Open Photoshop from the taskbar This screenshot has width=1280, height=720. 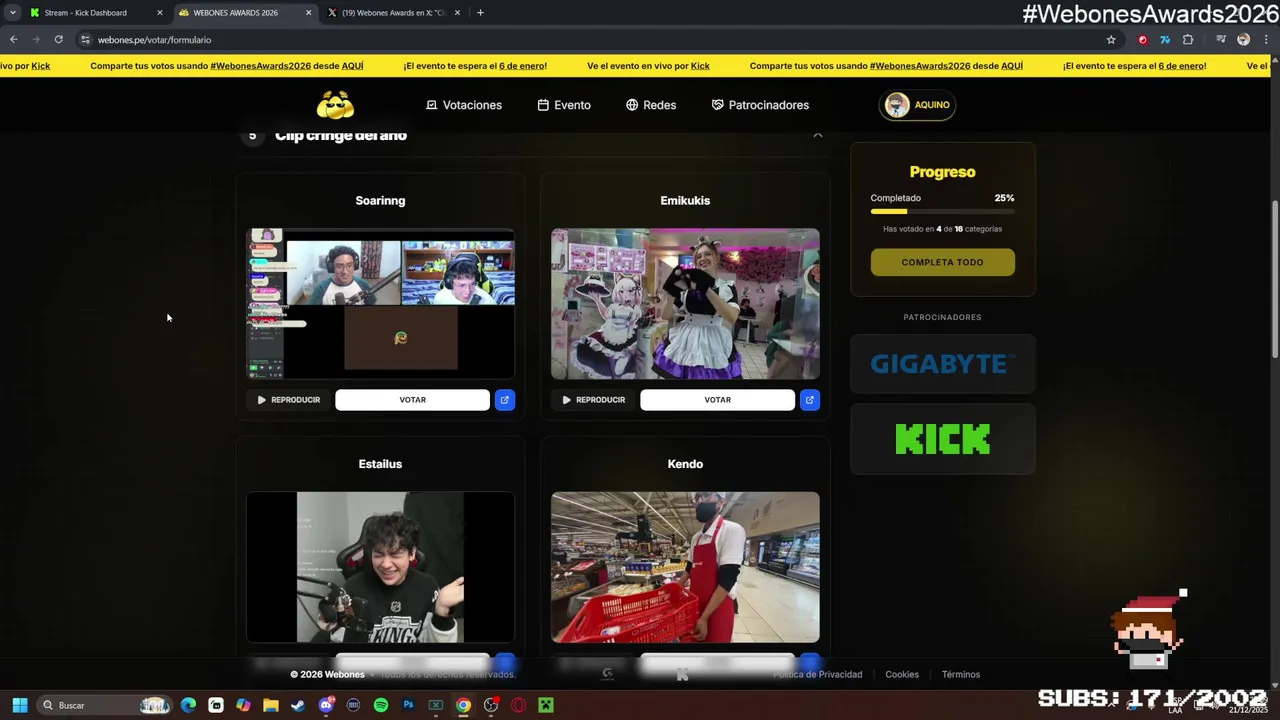click(408, 705)
